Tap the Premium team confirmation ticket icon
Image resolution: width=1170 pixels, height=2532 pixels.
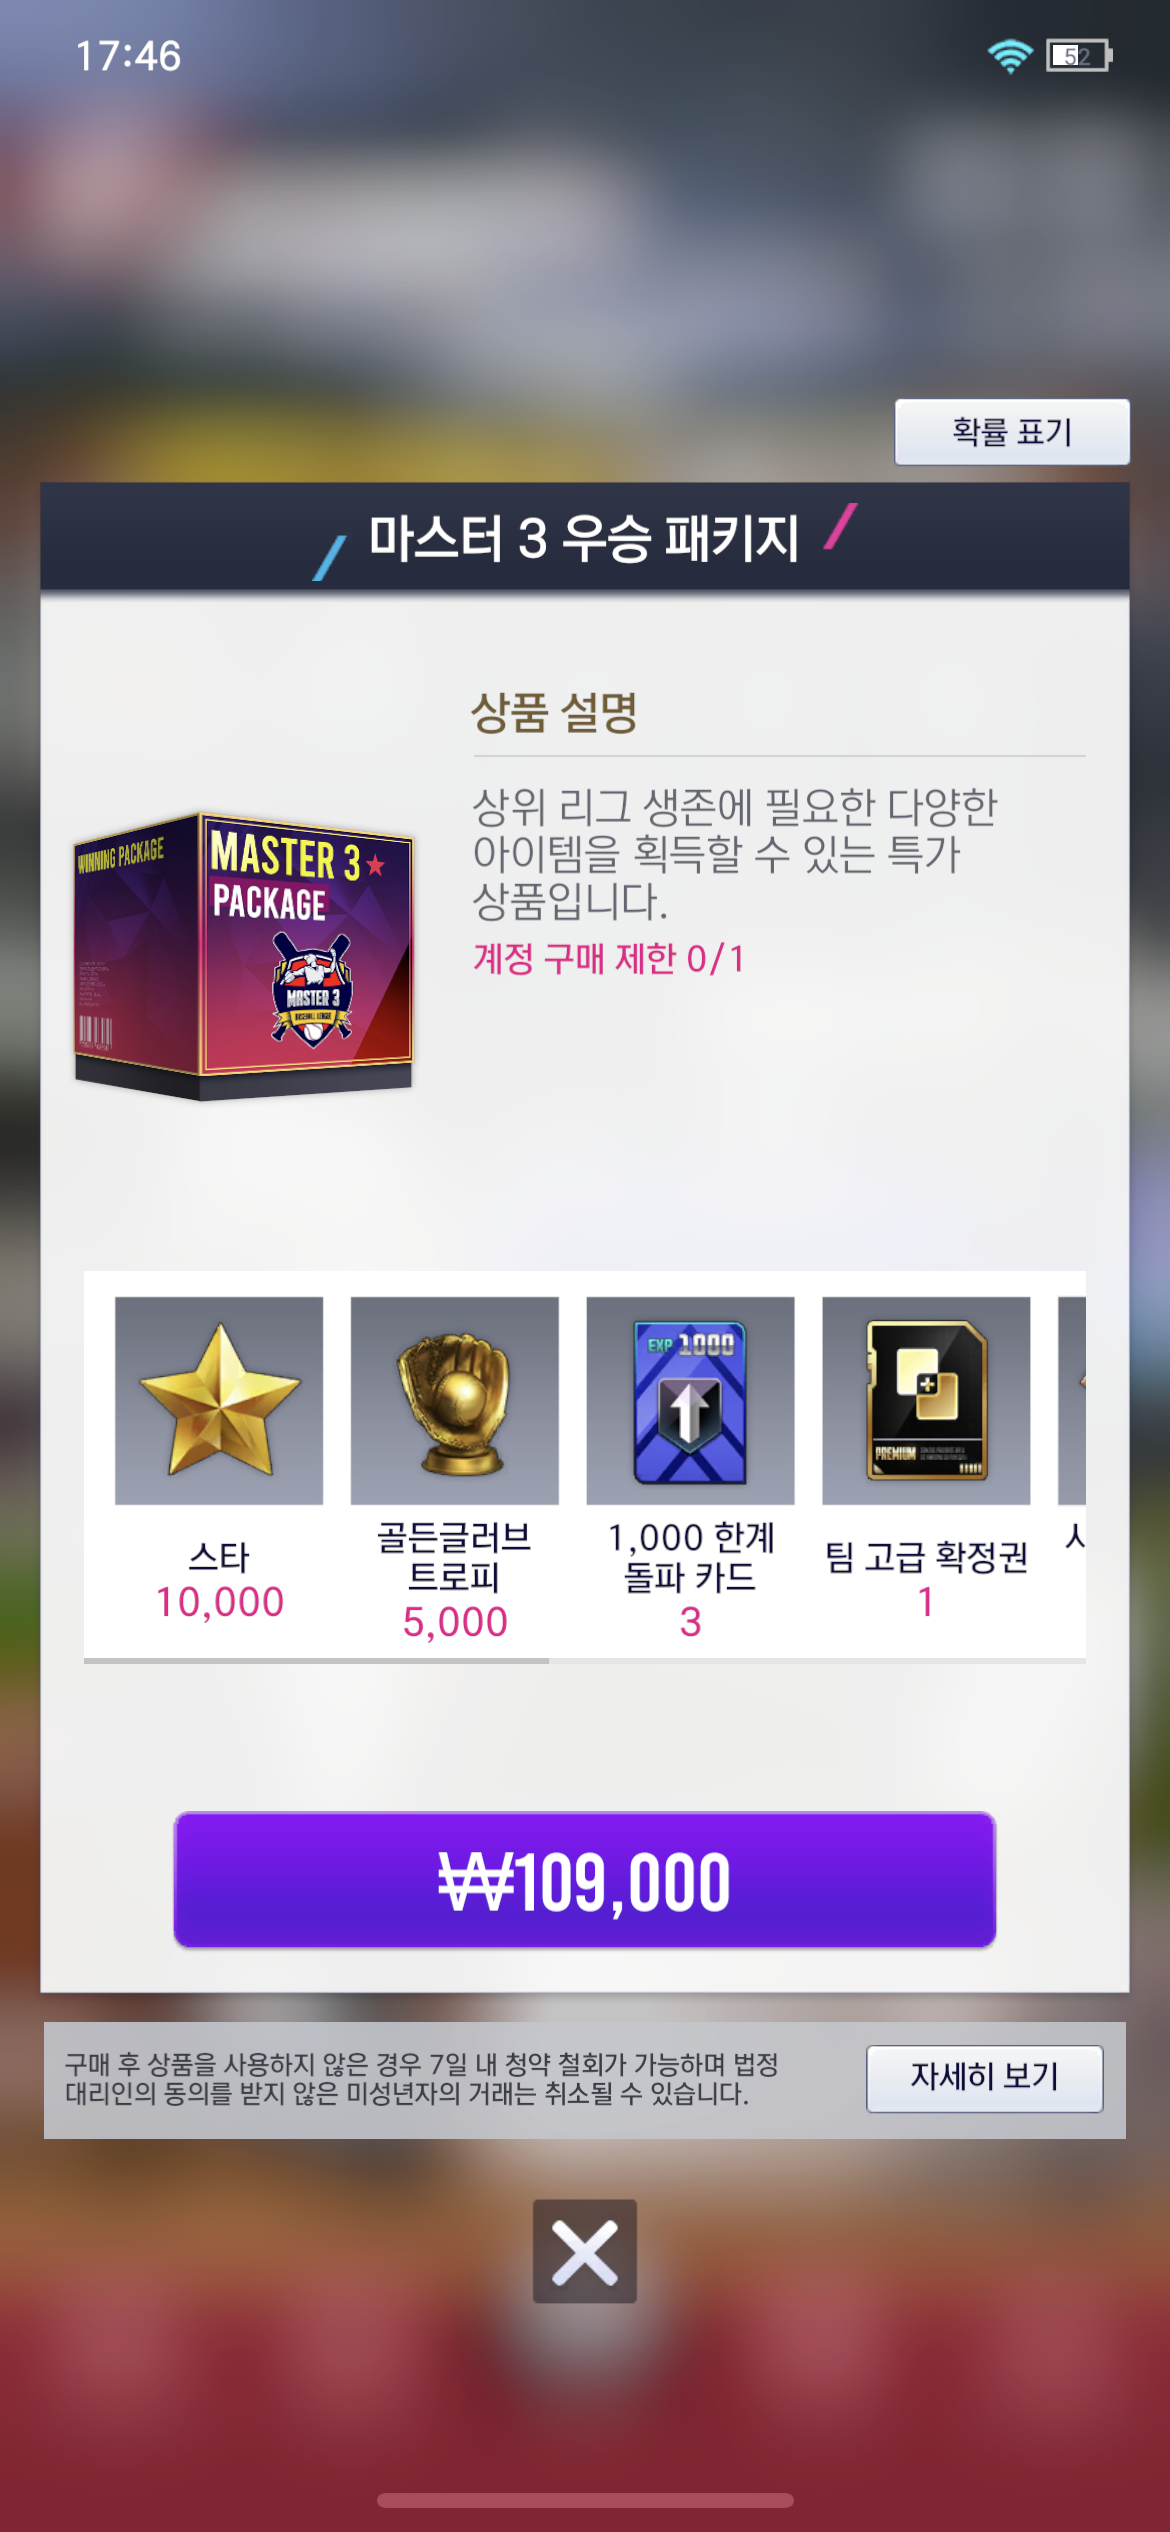(926, 1400)
